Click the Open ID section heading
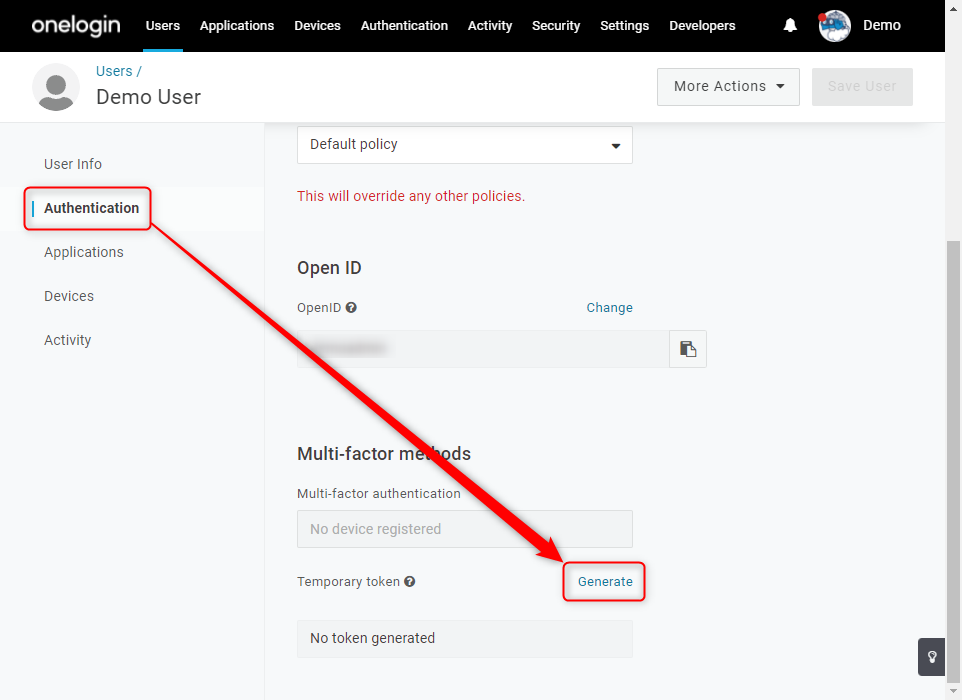Image resolution: width=962 pixels, height=700 pixels. 329,268
